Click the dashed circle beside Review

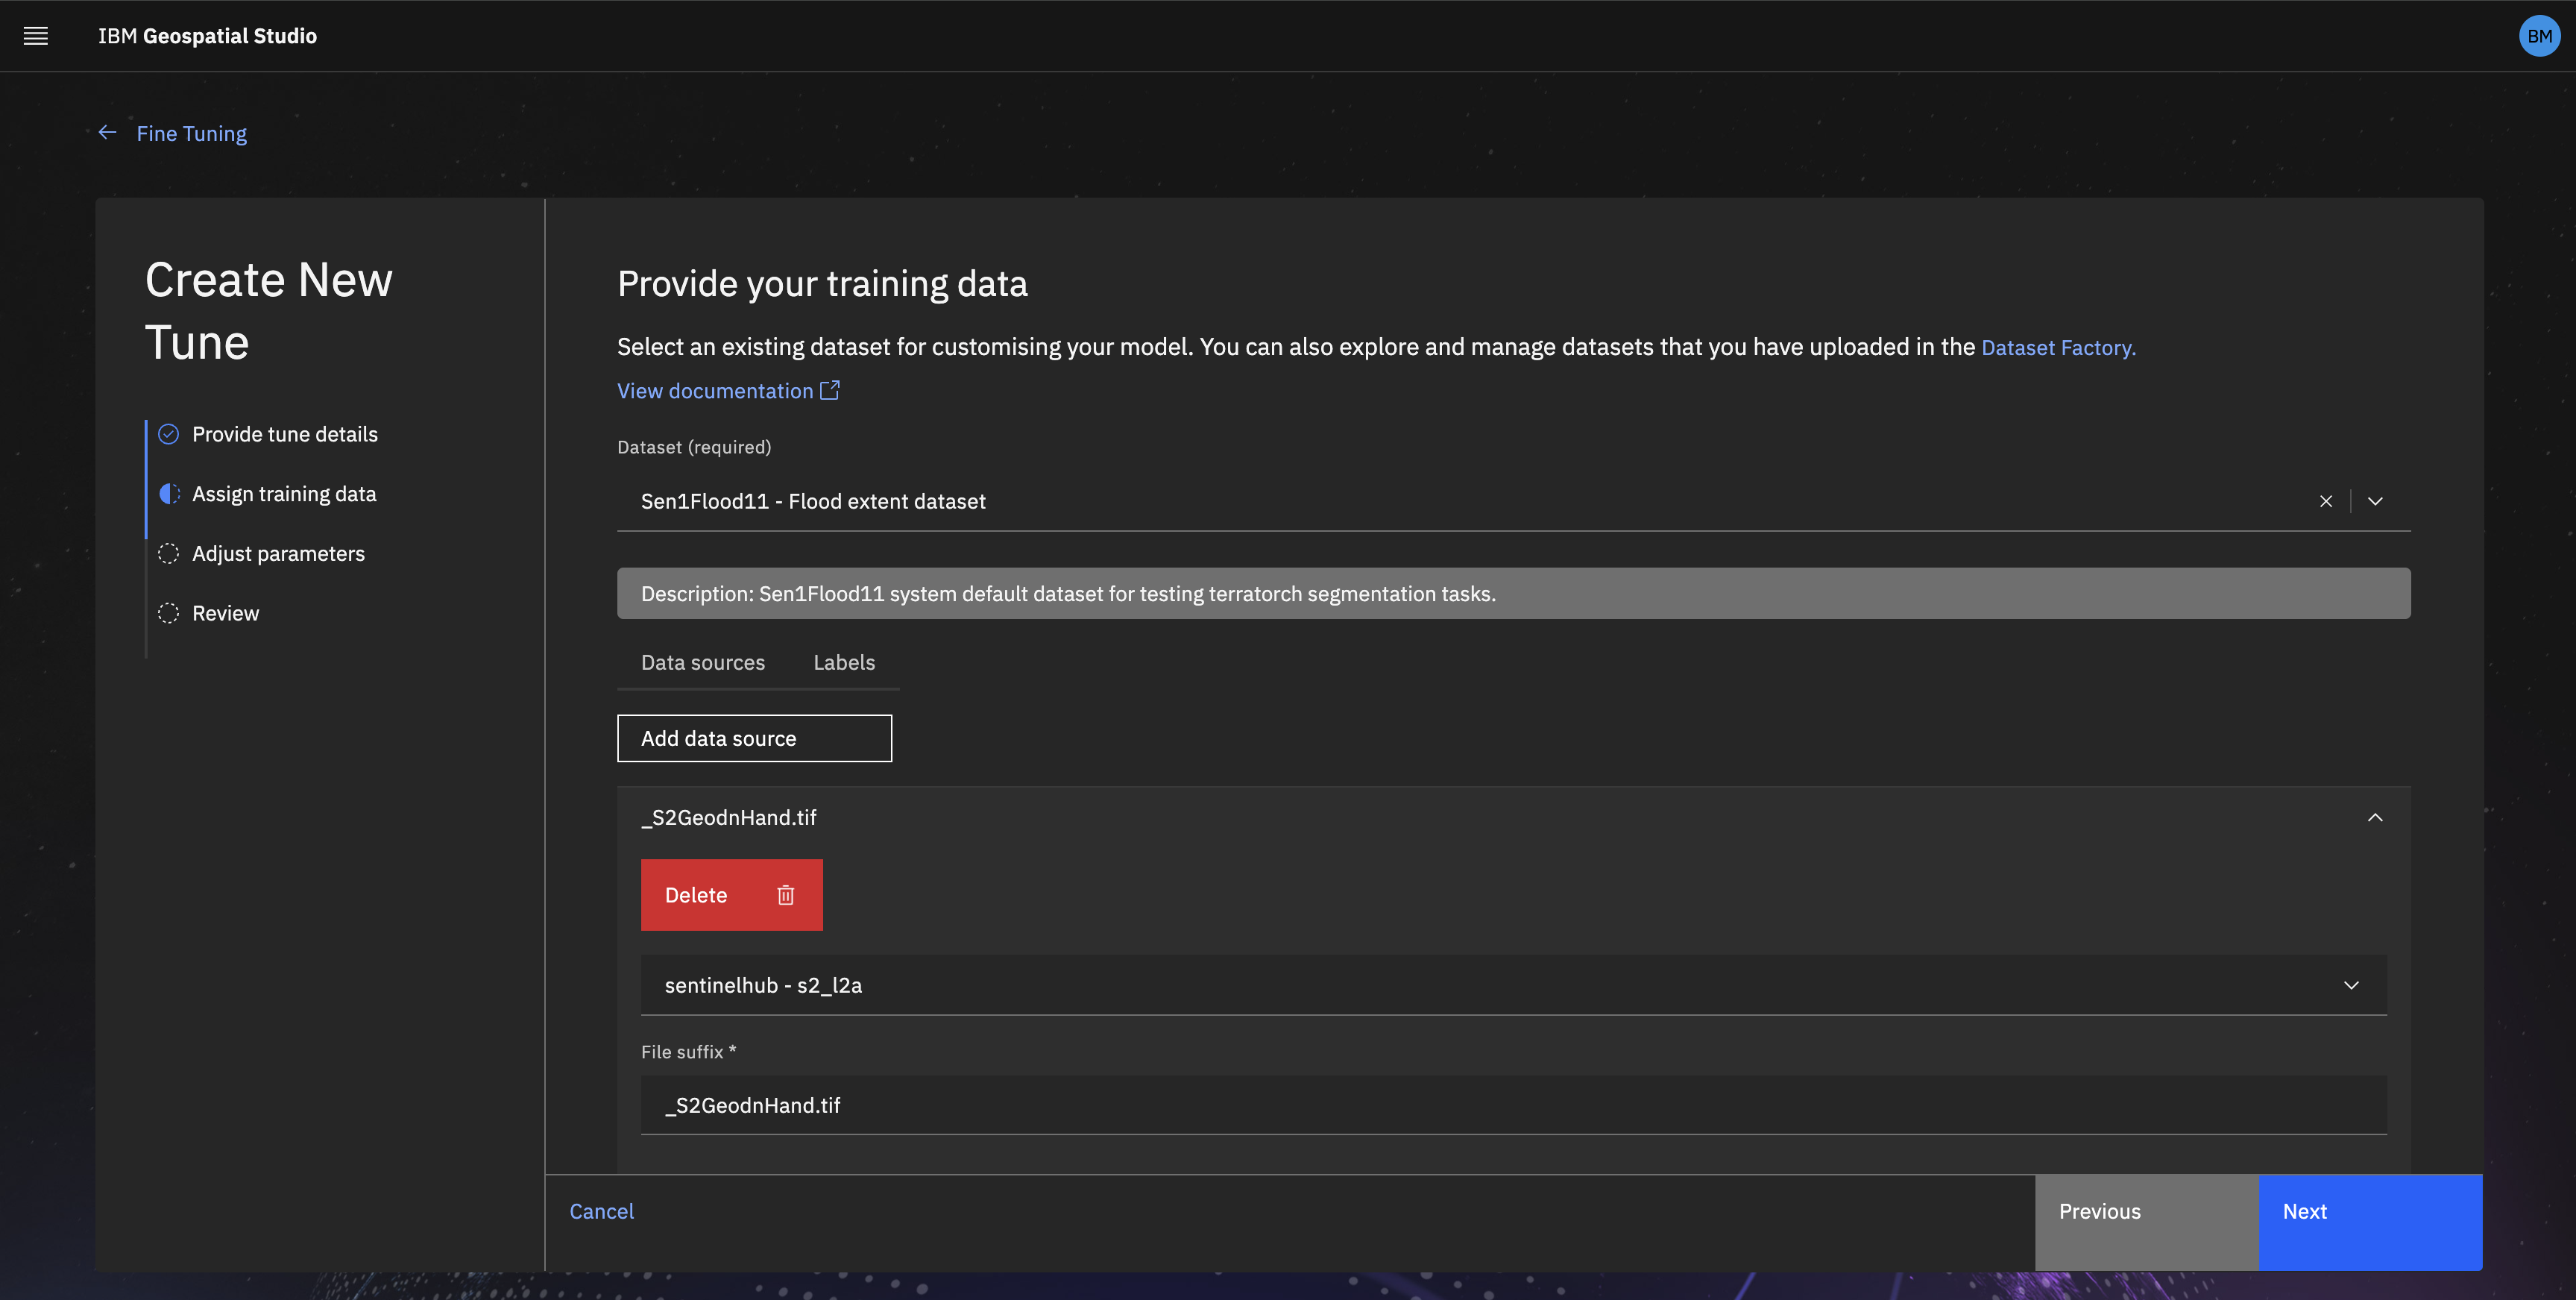point(169,613)
